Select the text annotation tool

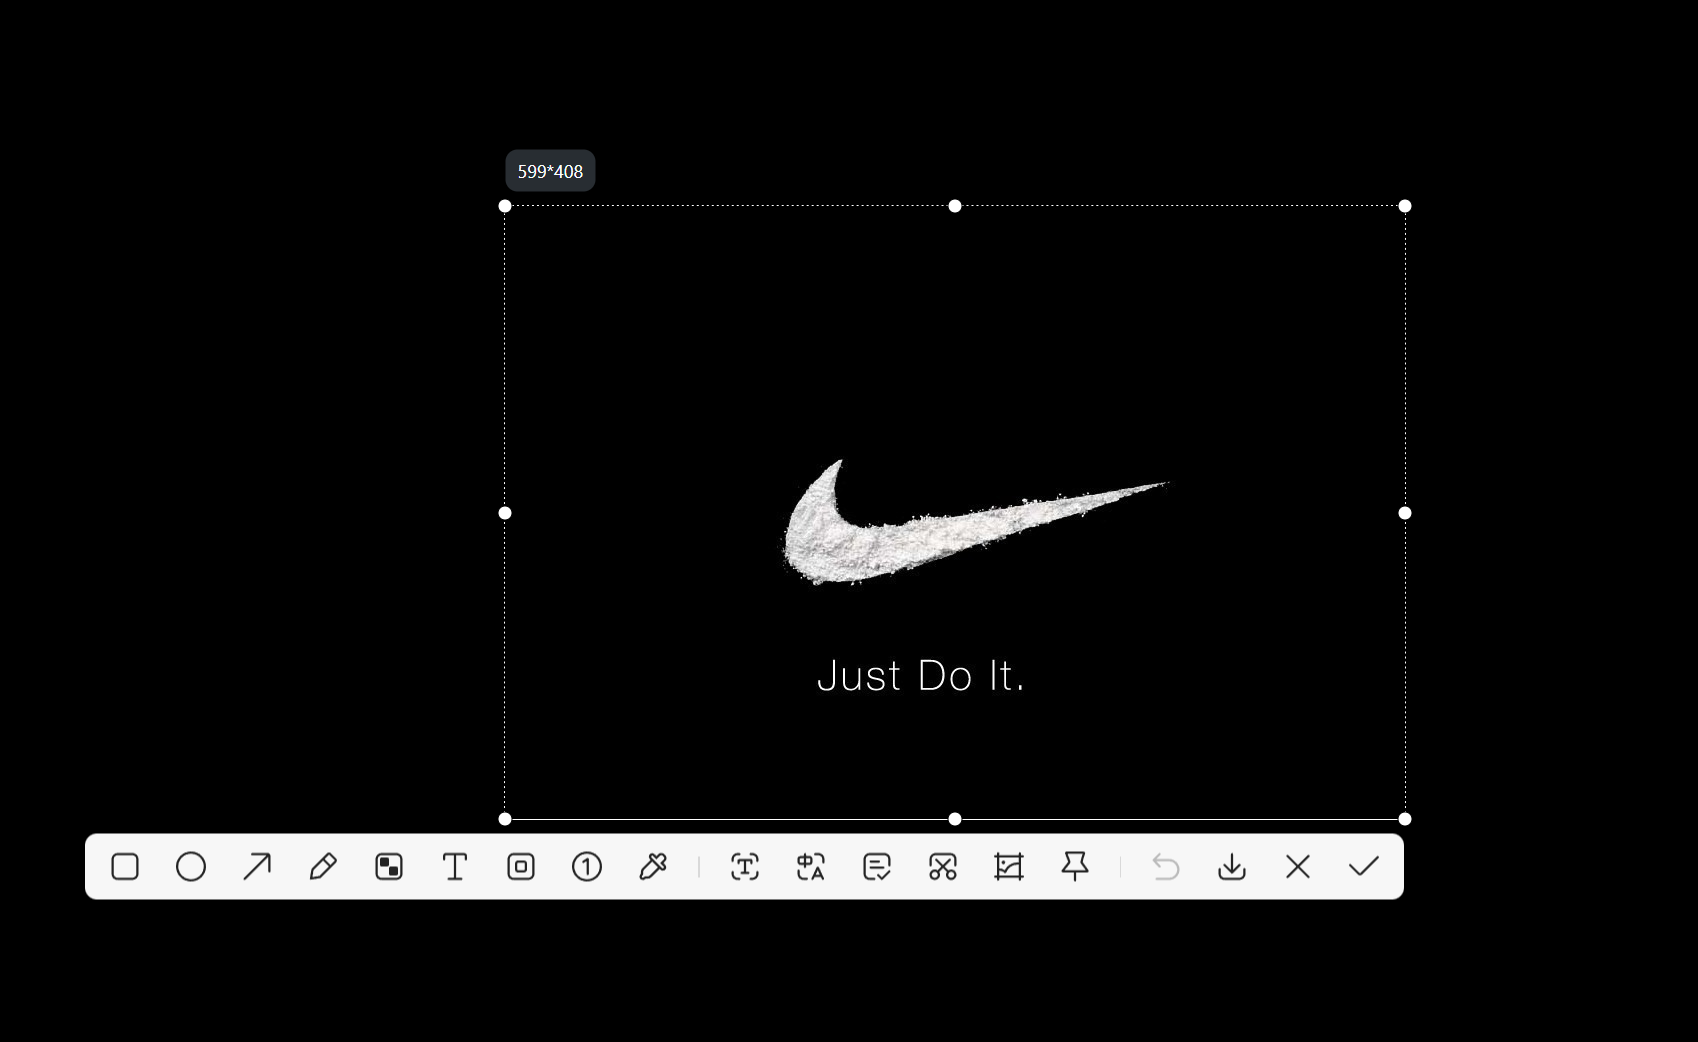coord(455,866)
